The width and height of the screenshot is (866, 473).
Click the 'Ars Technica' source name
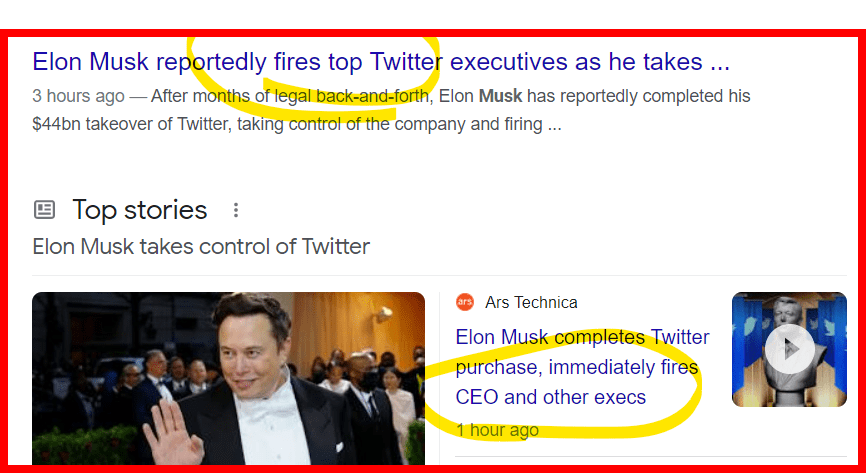tap(531, 302)
